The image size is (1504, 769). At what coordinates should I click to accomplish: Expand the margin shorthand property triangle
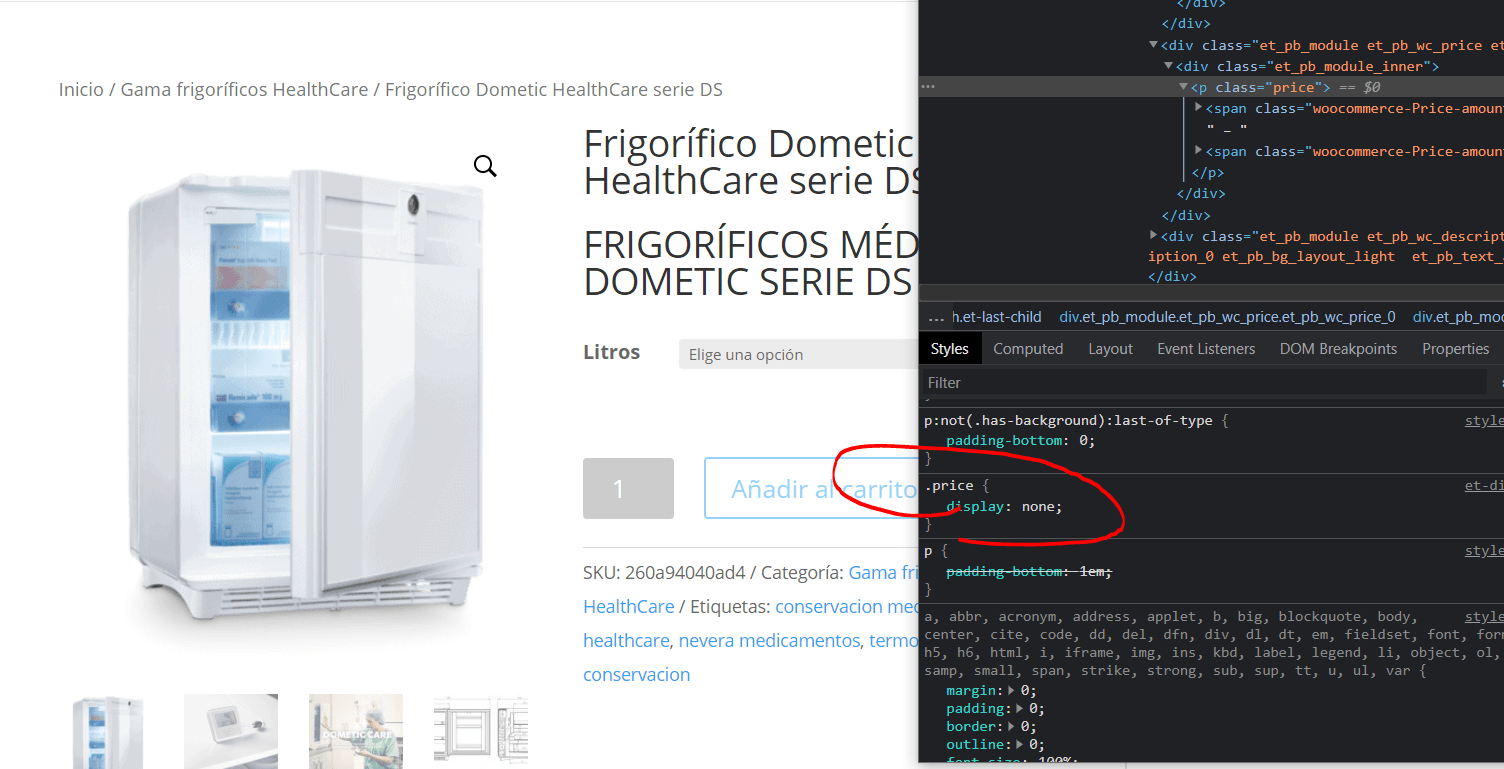[1012, 690]
